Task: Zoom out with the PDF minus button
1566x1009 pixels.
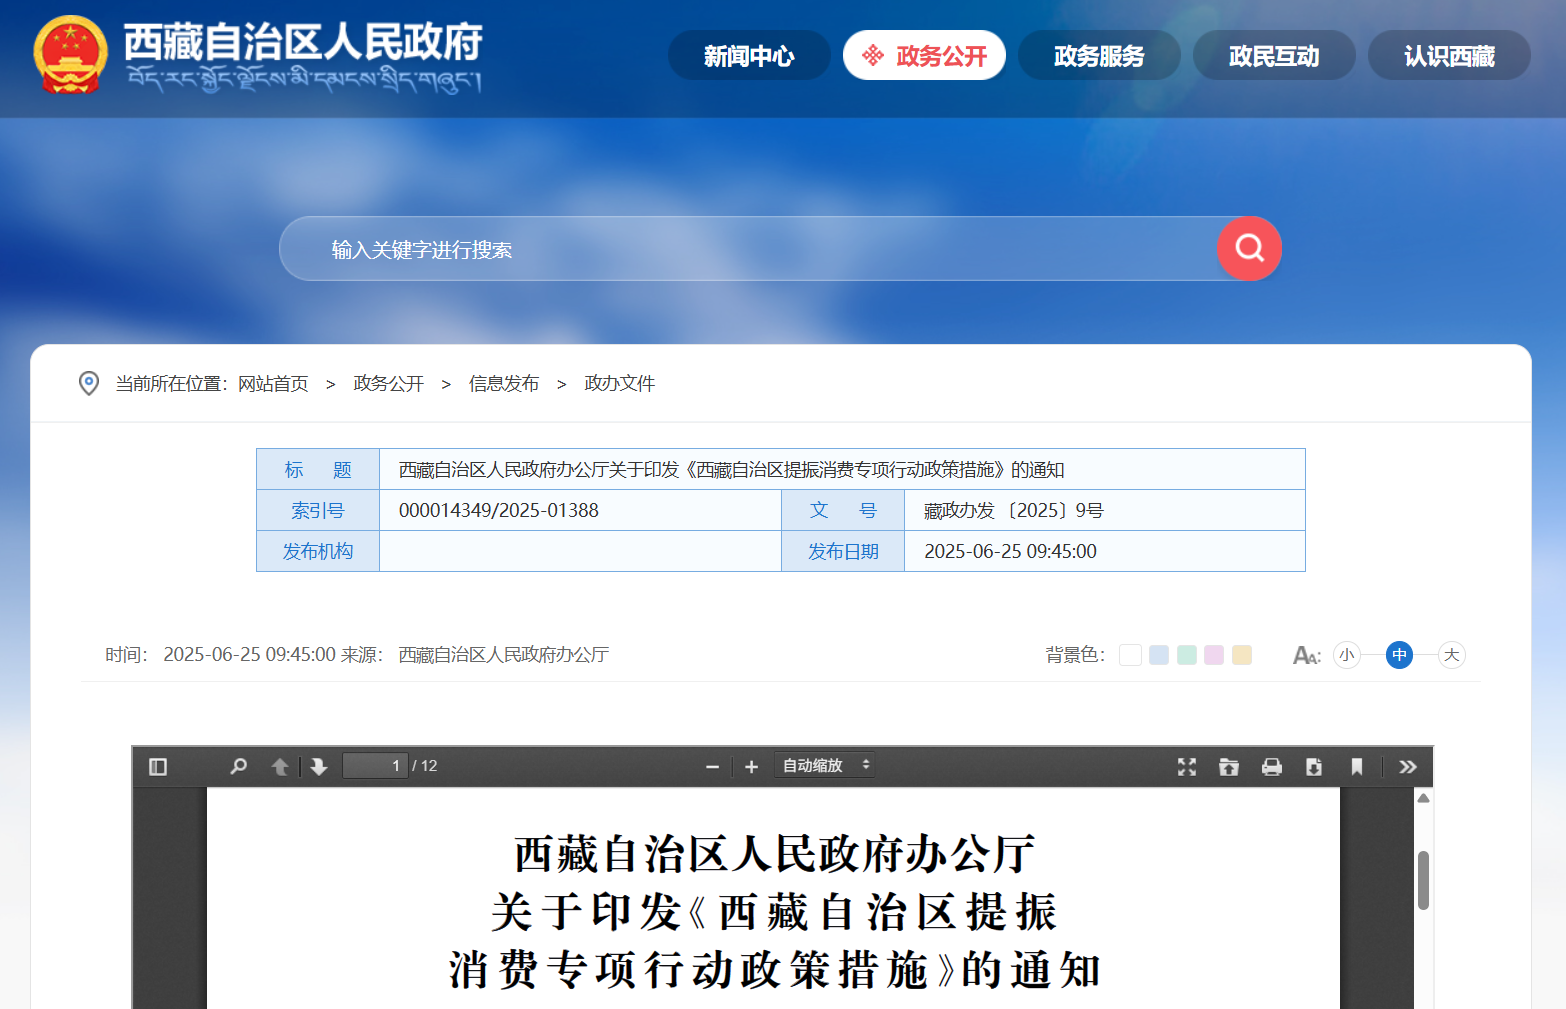Action: (x=712, y=766)
